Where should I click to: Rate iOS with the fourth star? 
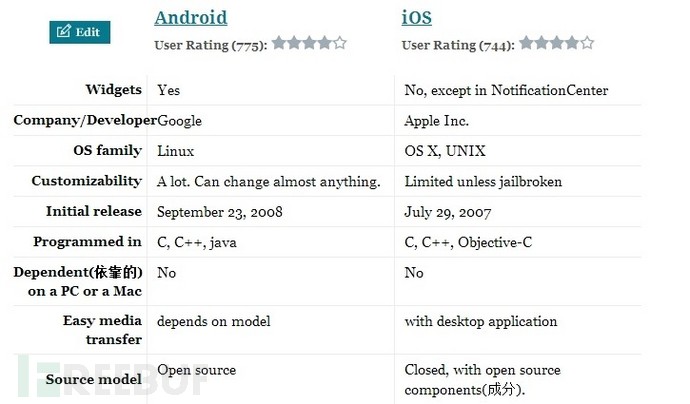[x=572, y=43]
